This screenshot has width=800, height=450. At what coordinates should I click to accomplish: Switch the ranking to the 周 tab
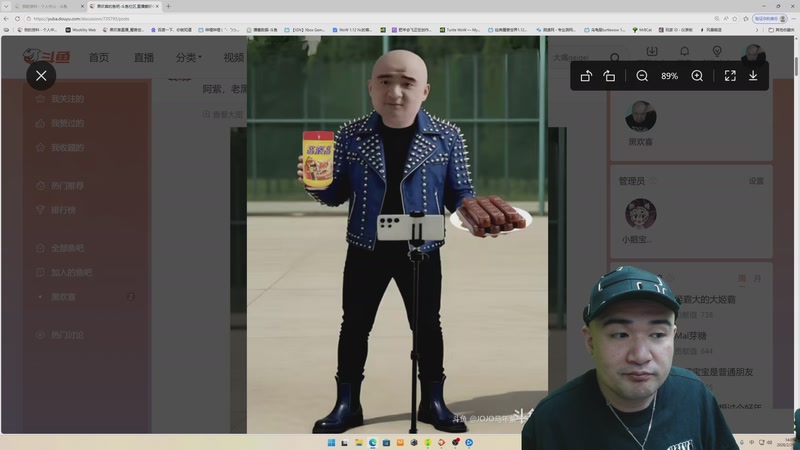tap(742, 279)
